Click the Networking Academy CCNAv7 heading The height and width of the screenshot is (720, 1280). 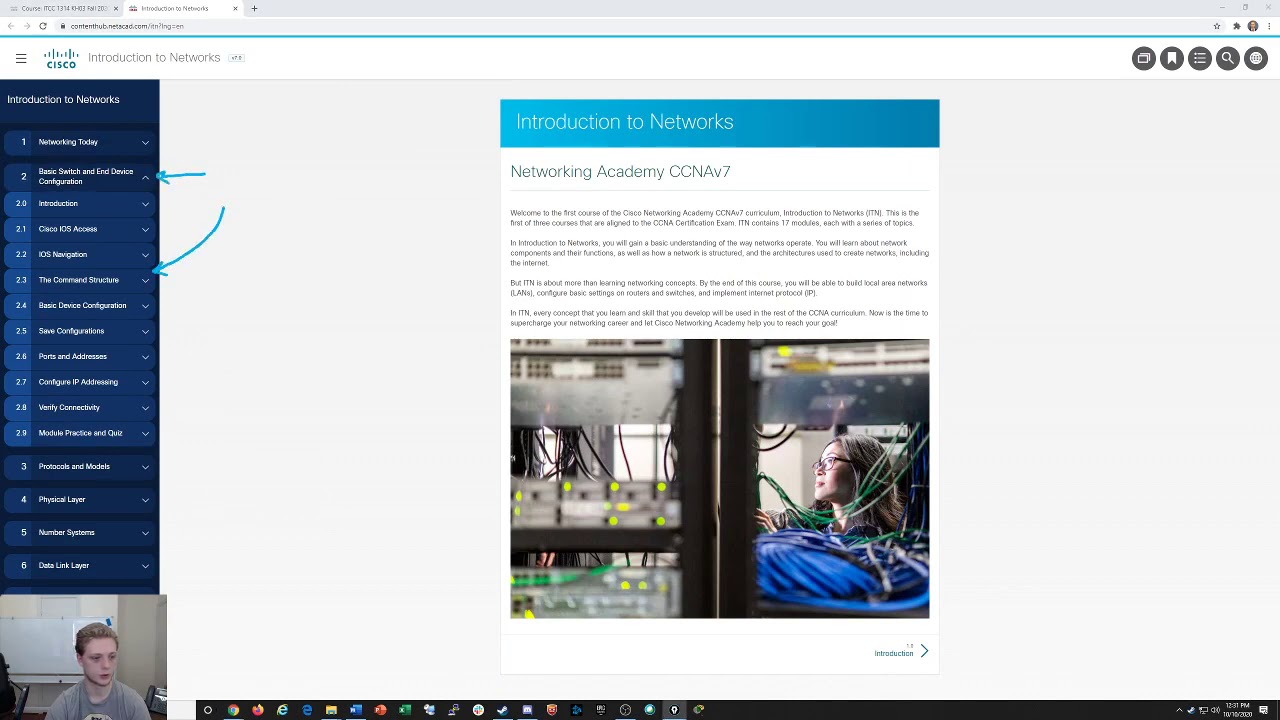tap(620, 172)
